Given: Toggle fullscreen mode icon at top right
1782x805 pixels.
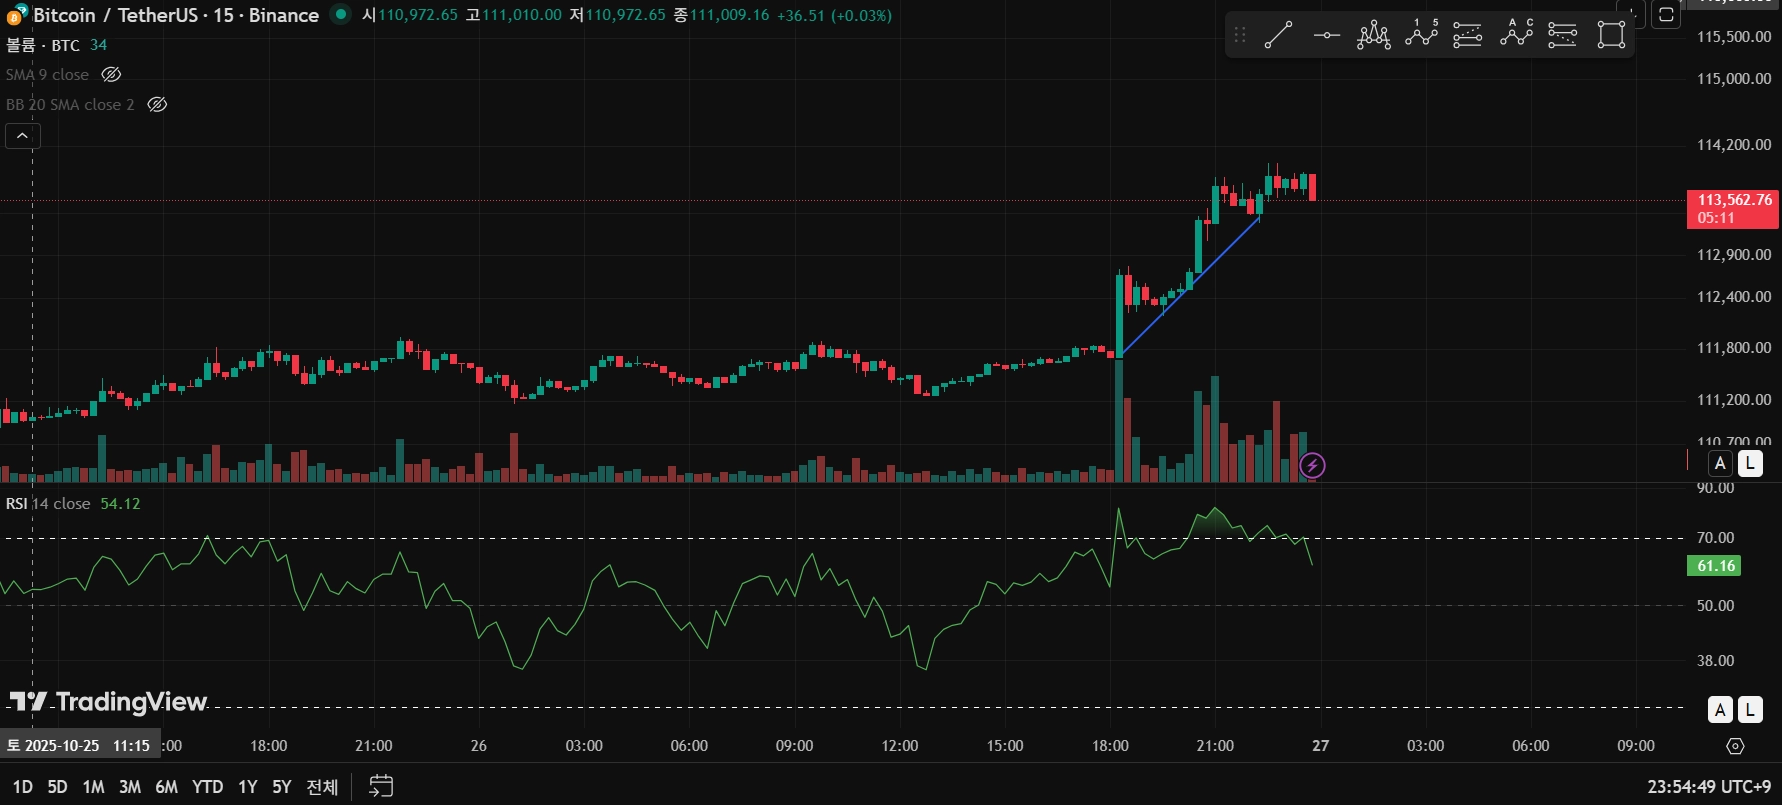Looking at the screenshot, I should coord(1666,15).
